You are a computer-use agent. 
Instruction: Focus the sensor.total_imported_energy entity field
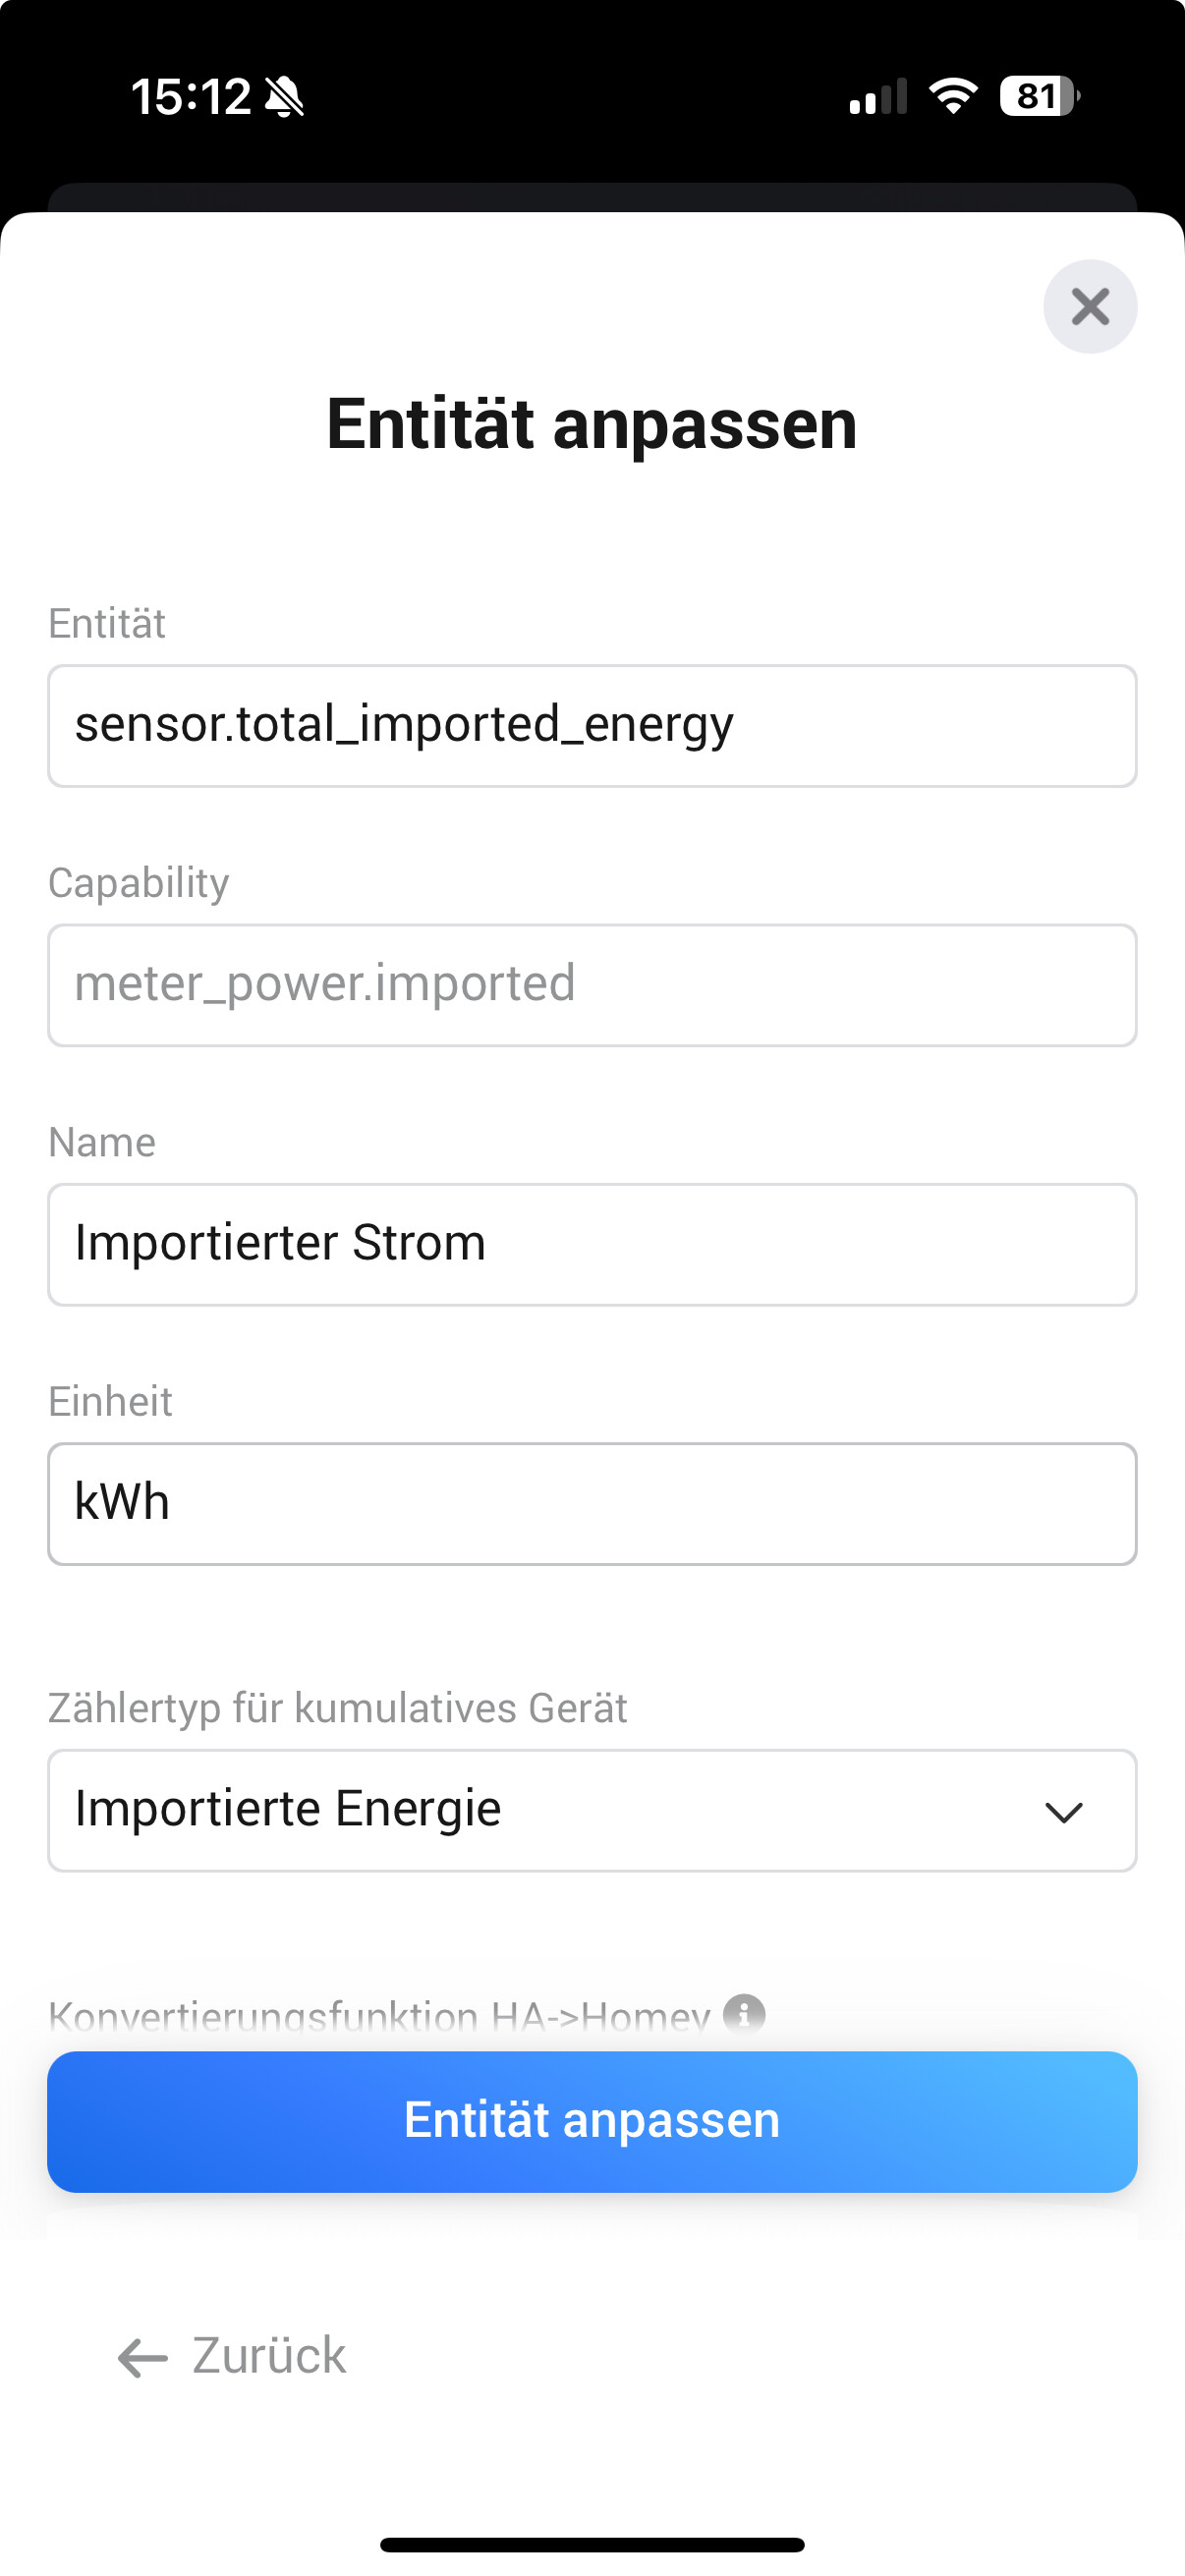click(x=592, y=726)
